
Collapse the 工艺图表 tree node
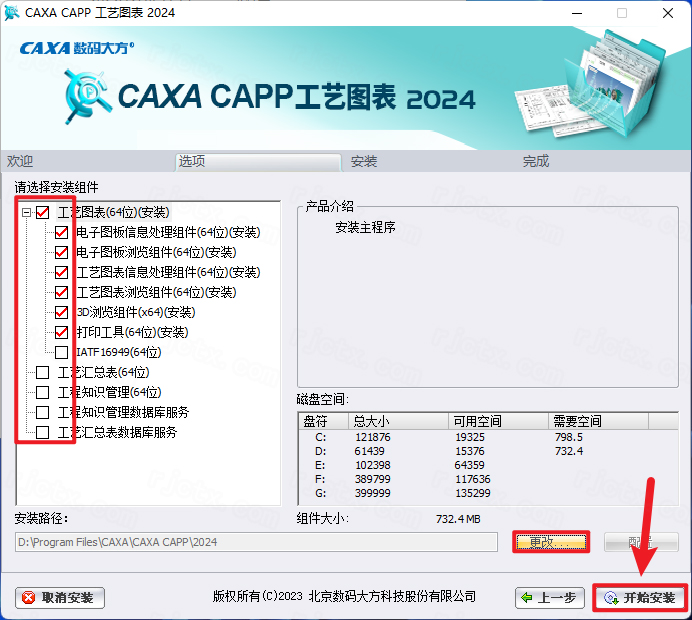click(x=25, y=212)
